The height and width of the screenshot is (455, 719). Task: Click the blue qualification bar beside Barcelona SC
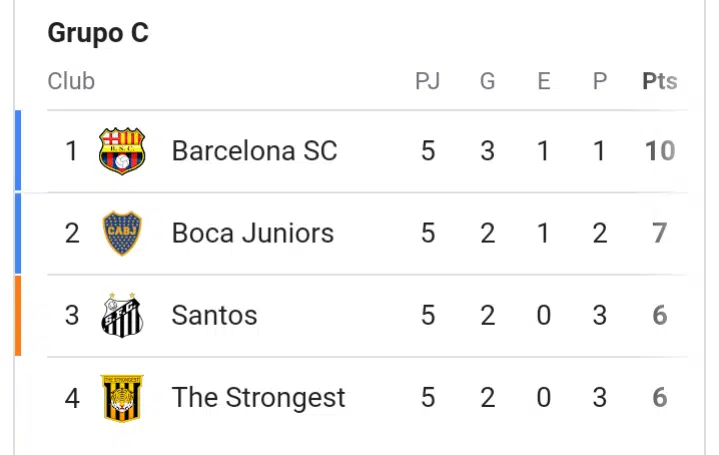[x=18, y=151]
